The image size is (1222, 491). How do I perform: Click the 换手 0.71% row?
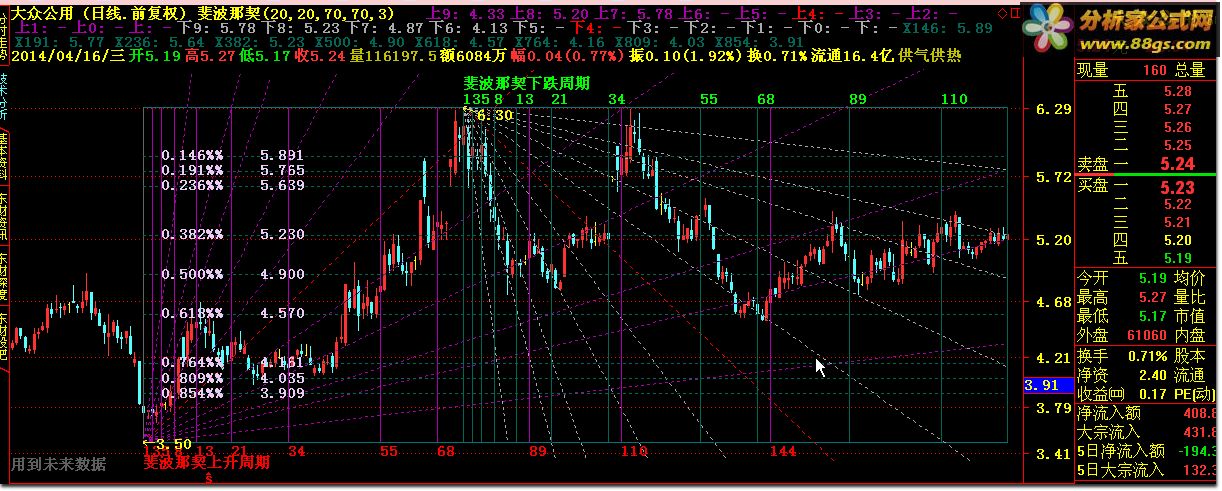pos(1120,355)
